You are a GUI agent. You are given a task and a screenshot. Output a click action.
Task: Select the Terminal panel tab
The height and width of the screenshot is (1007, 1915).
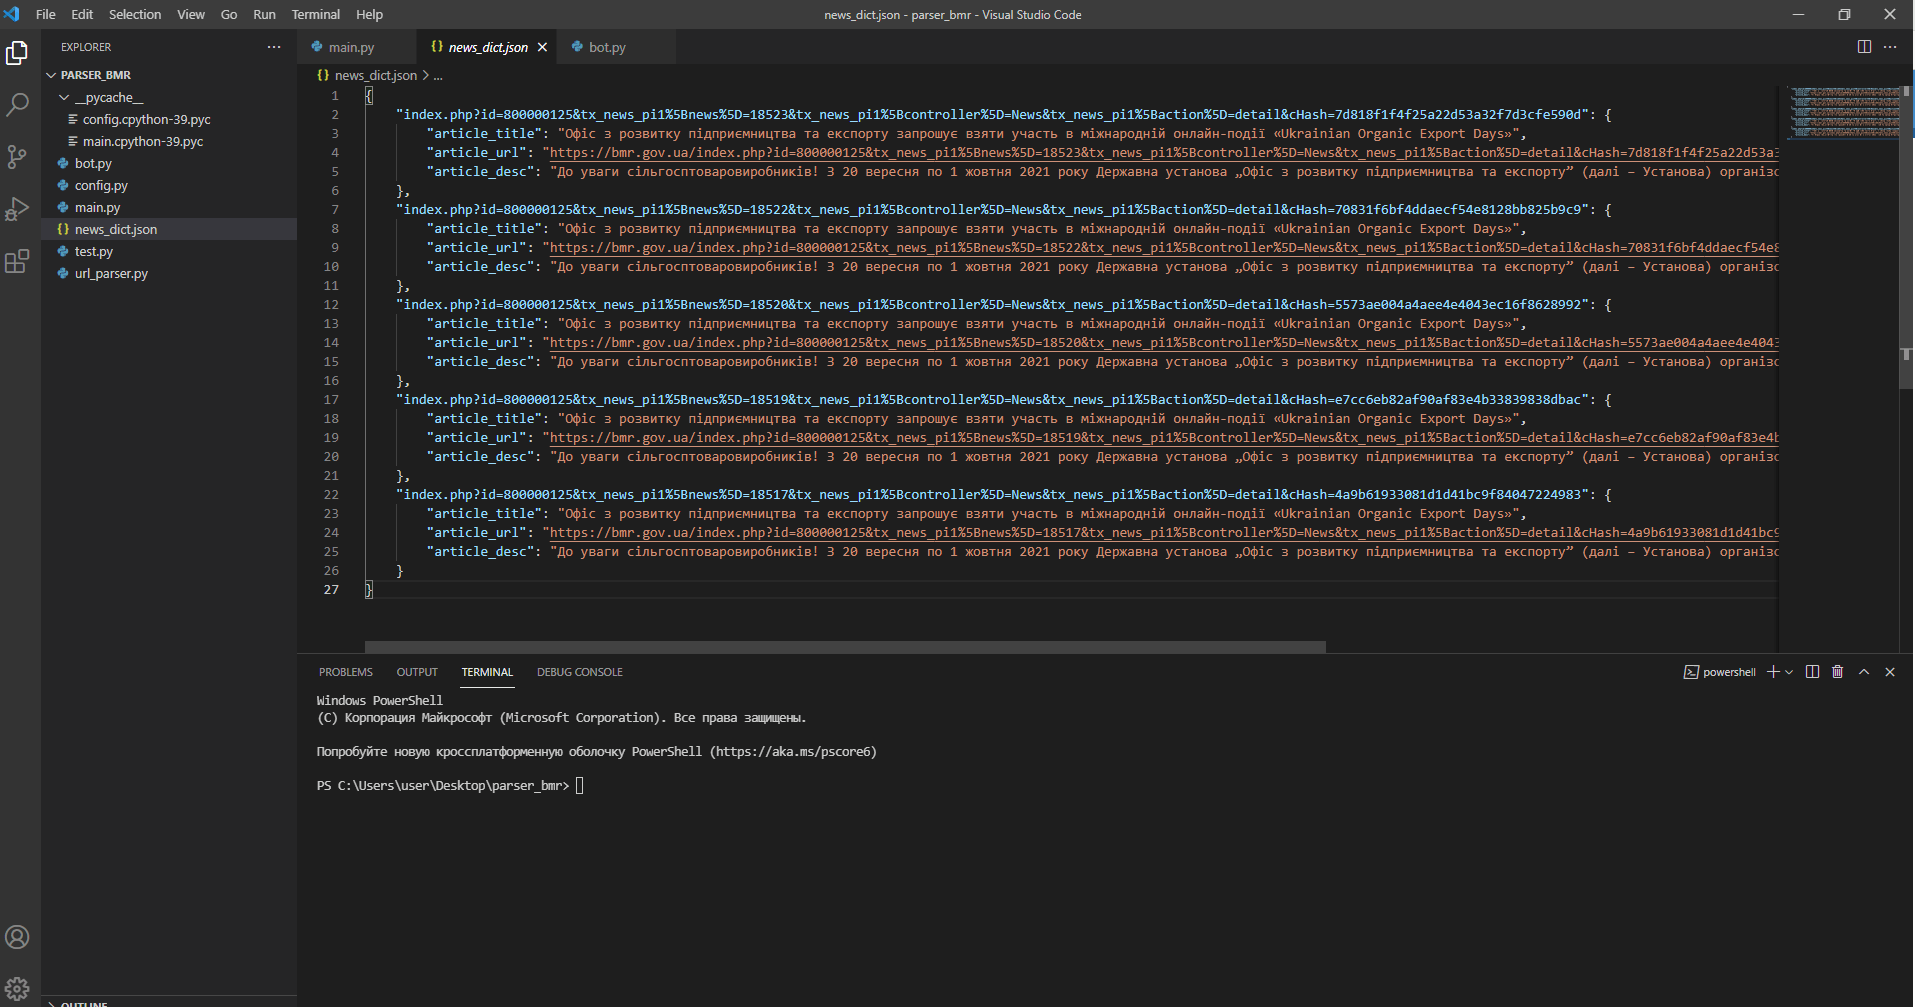(487, 672)
